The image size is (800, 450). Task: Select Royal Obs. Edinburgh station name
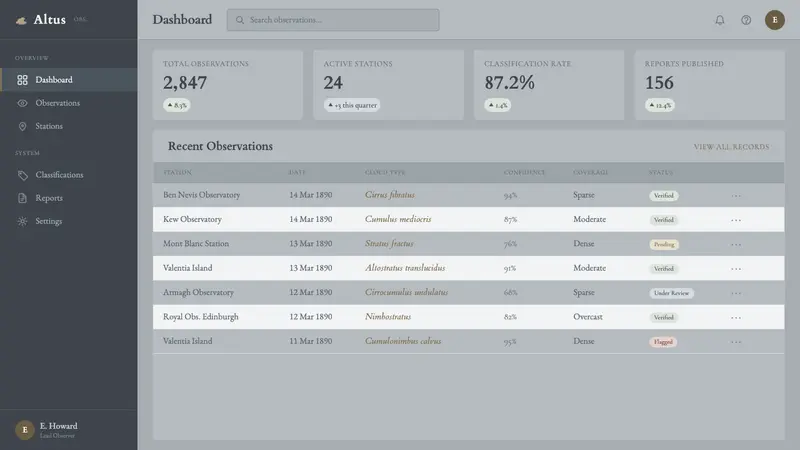click(201, 317)
